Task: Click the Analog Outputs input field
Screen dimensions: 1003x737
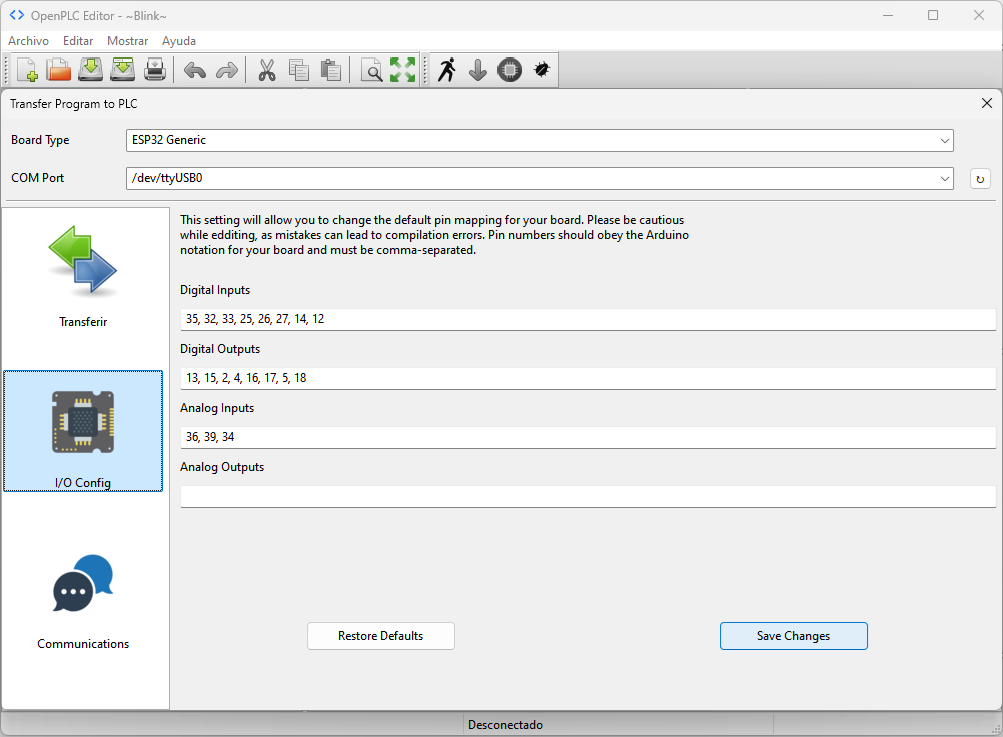Action: click(x=587, y=497)
